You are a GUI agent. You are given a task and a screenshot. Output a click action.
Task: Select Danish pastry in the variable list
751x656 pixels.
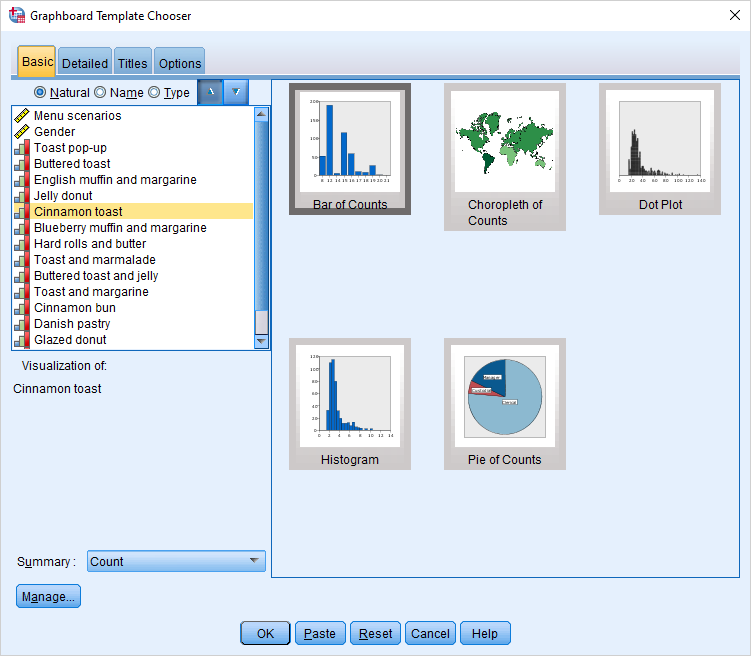pos(72,324)
